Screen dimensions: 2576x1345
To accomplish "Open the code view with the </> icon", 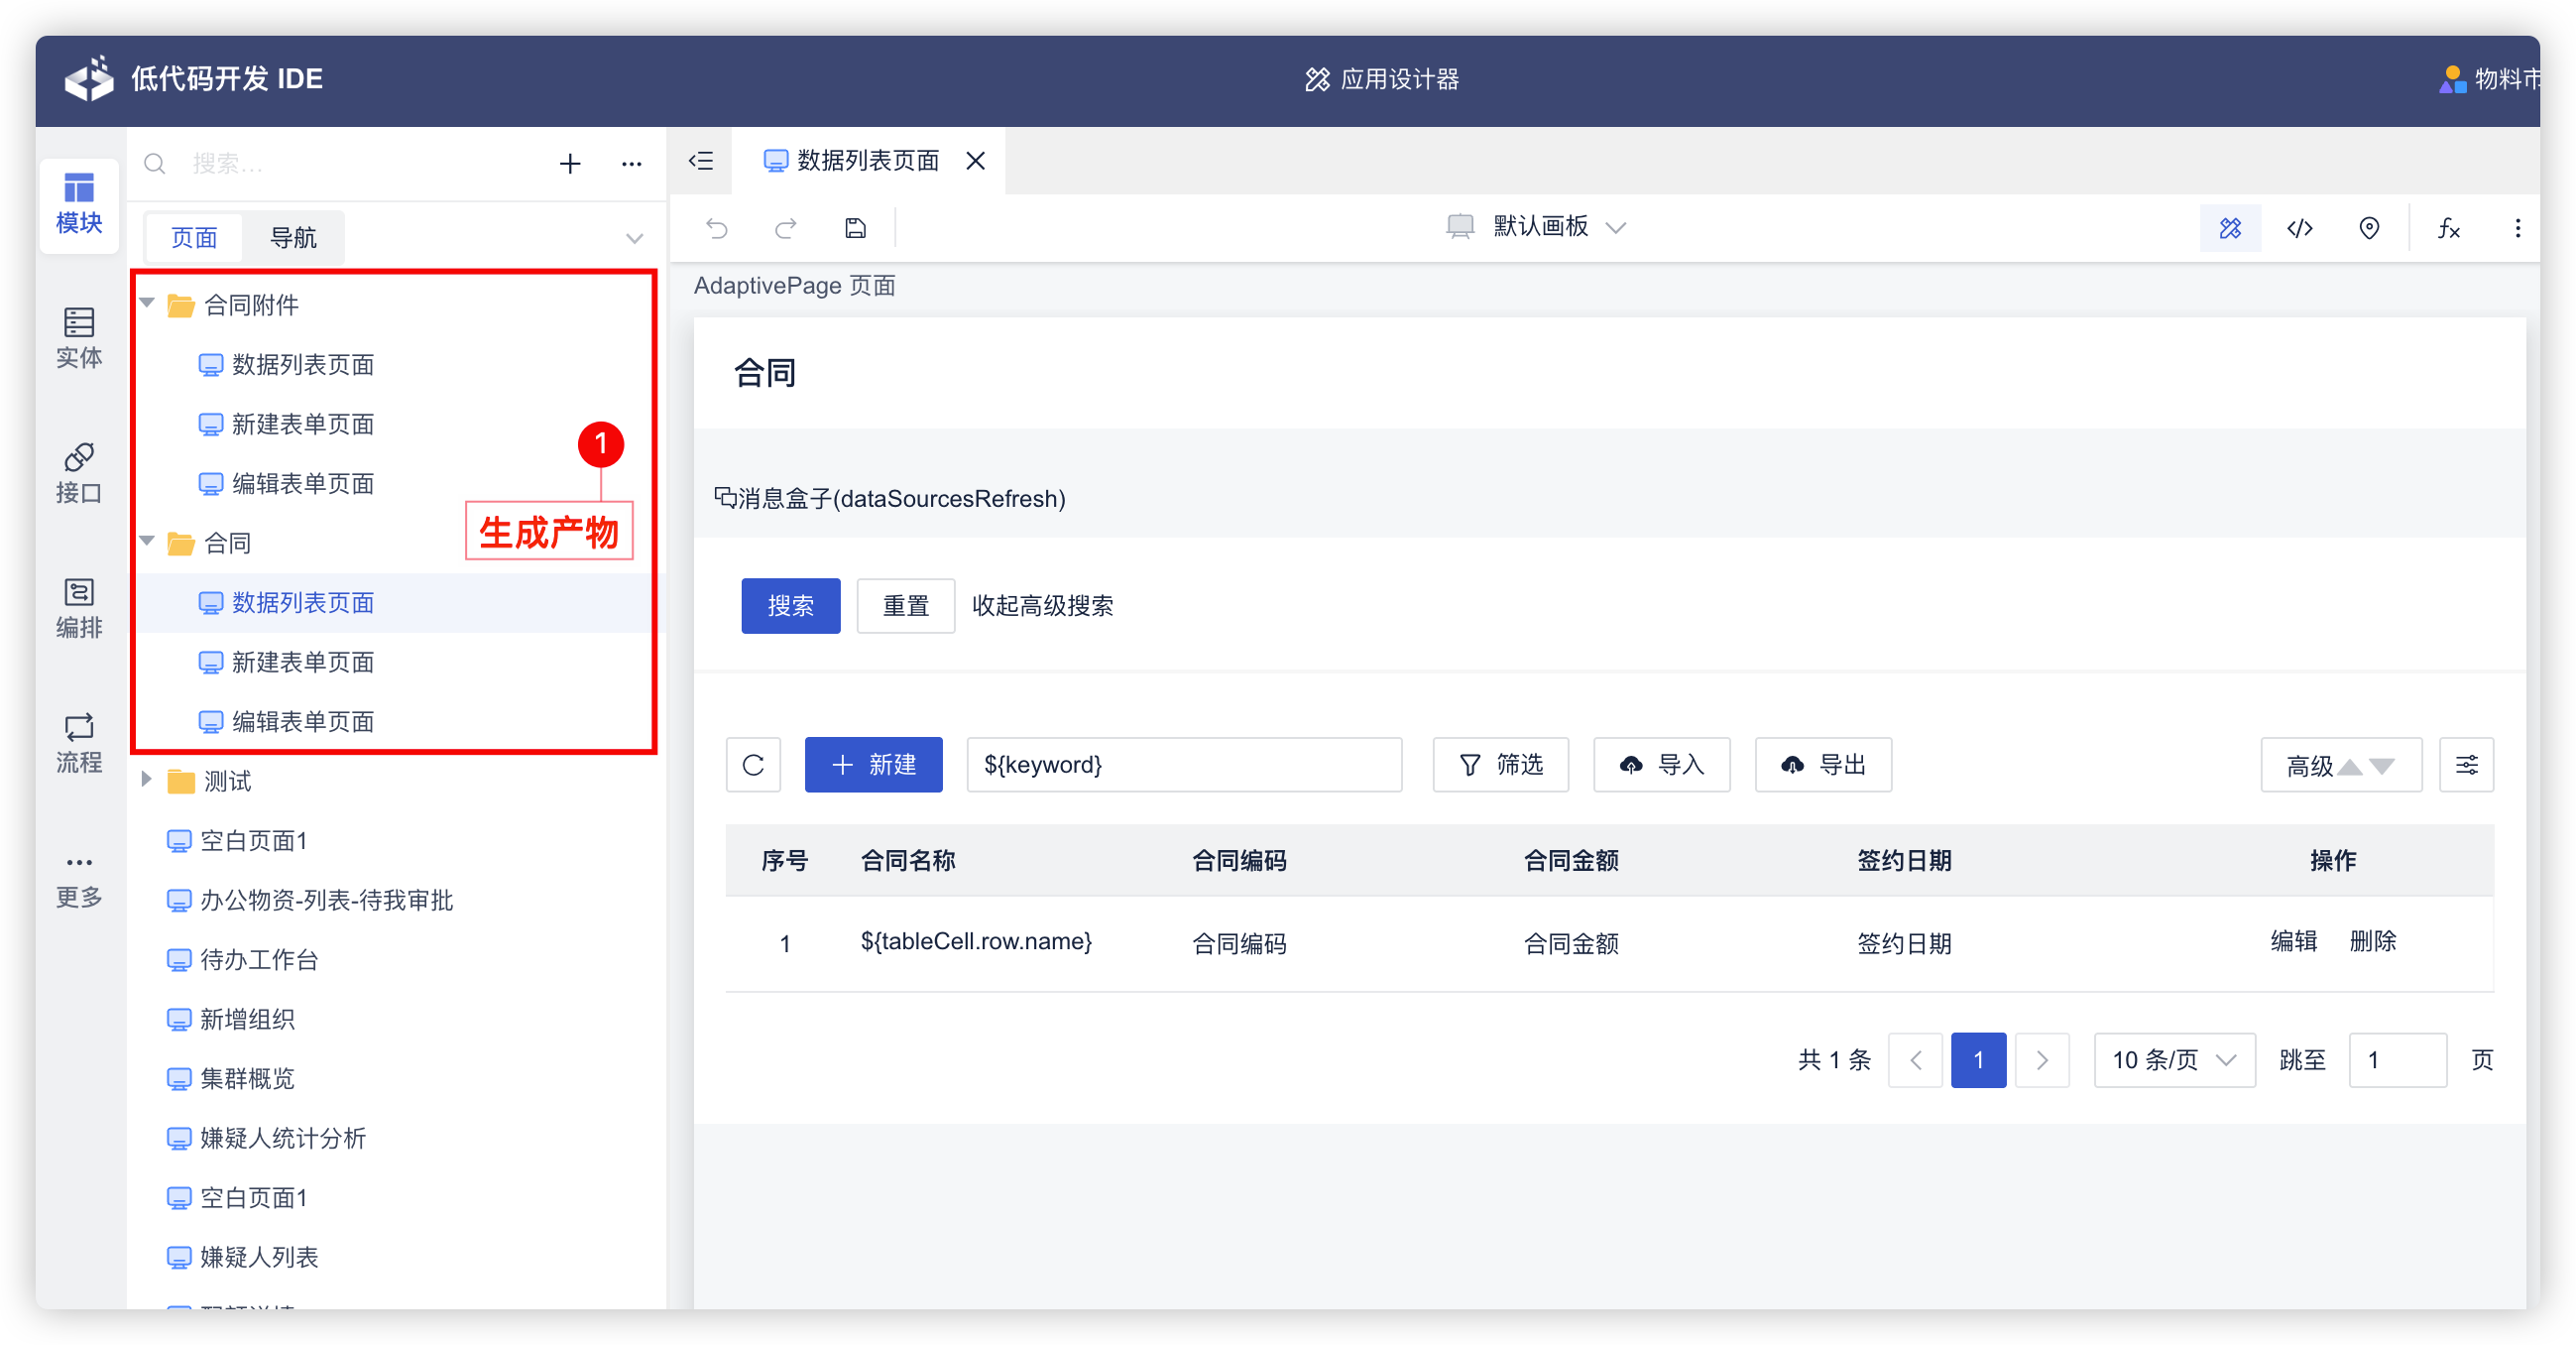I will 2299,228.
